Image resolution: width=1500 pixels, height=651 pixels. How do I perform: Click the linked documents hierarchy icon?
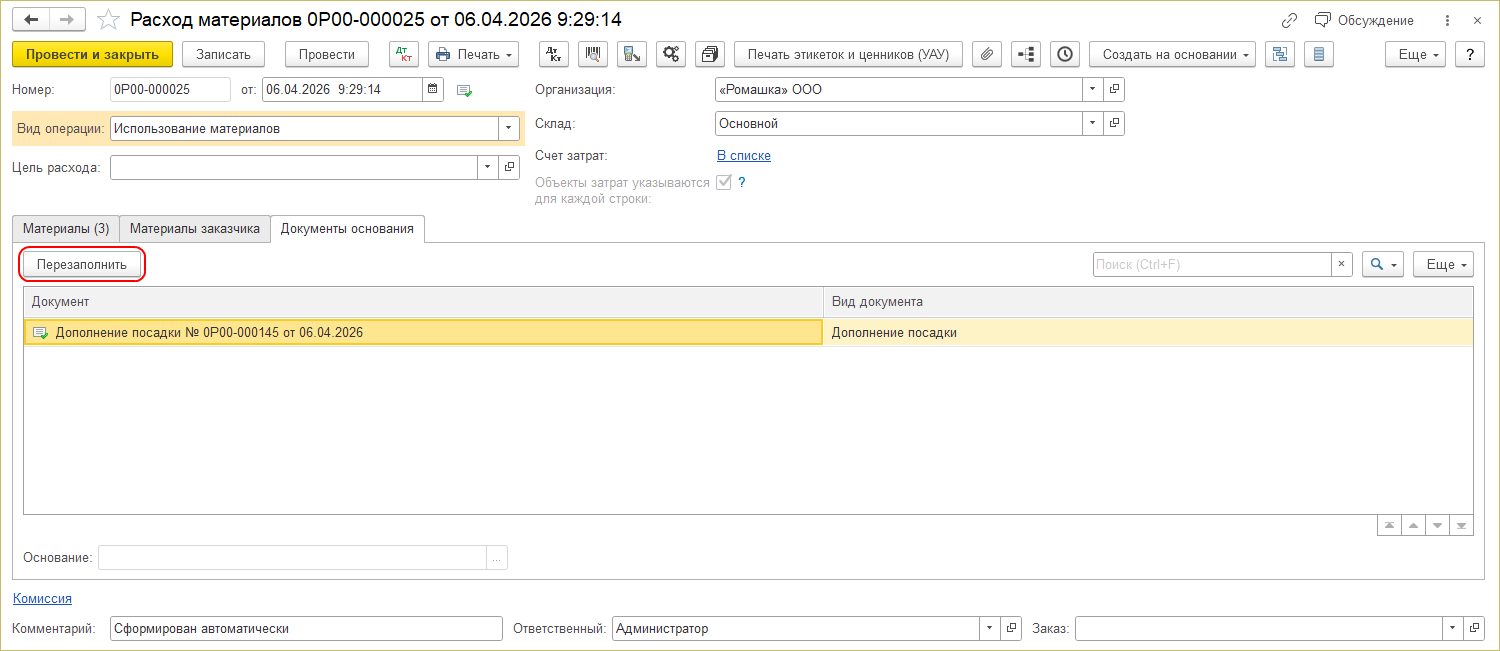click(1280, 54)
